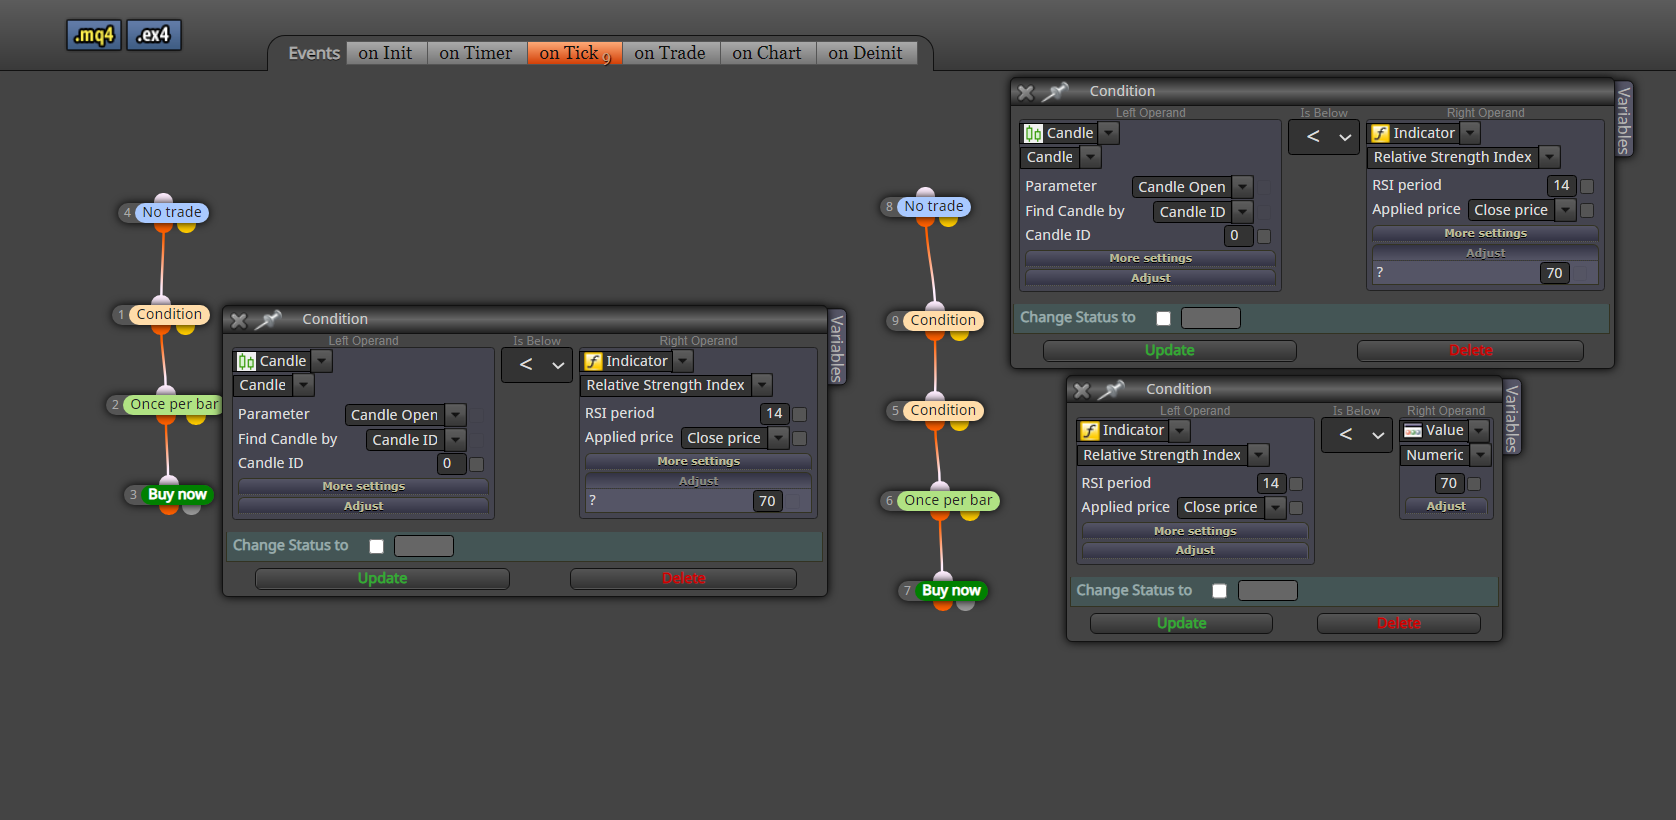Screen dimensions: 1676x820
Task: Toggle Change Status to checkbox in the left Condition panel
Action: [376, 546]
